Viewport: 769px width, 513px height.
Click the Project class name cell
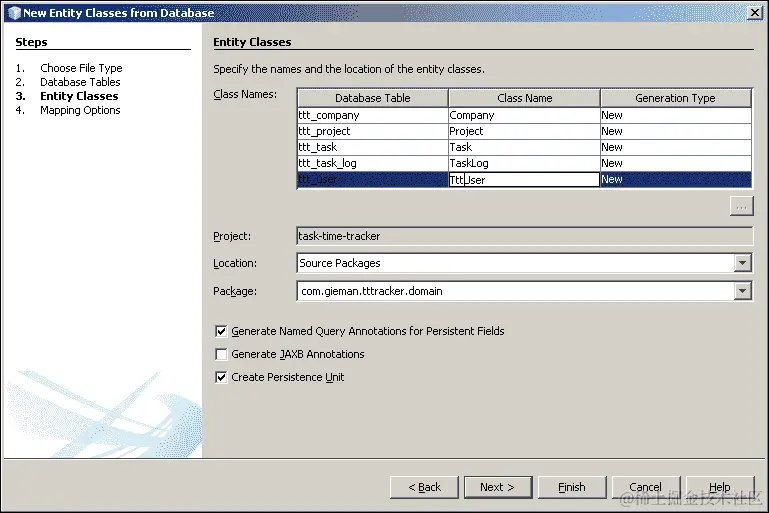524,131
